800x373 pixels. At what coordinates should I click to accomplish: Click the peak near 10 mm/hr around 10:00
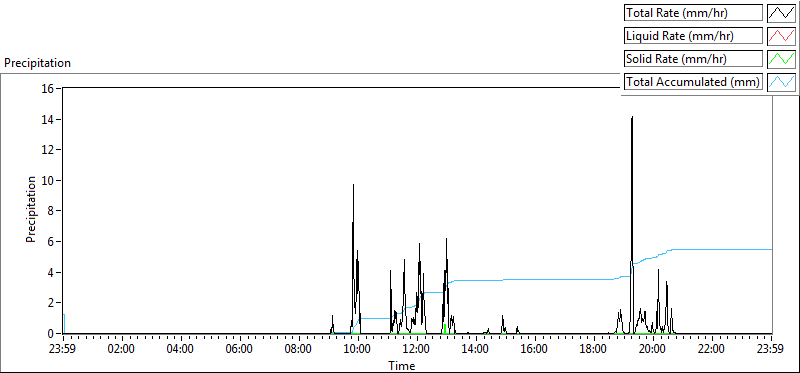(x=353, y=185)
